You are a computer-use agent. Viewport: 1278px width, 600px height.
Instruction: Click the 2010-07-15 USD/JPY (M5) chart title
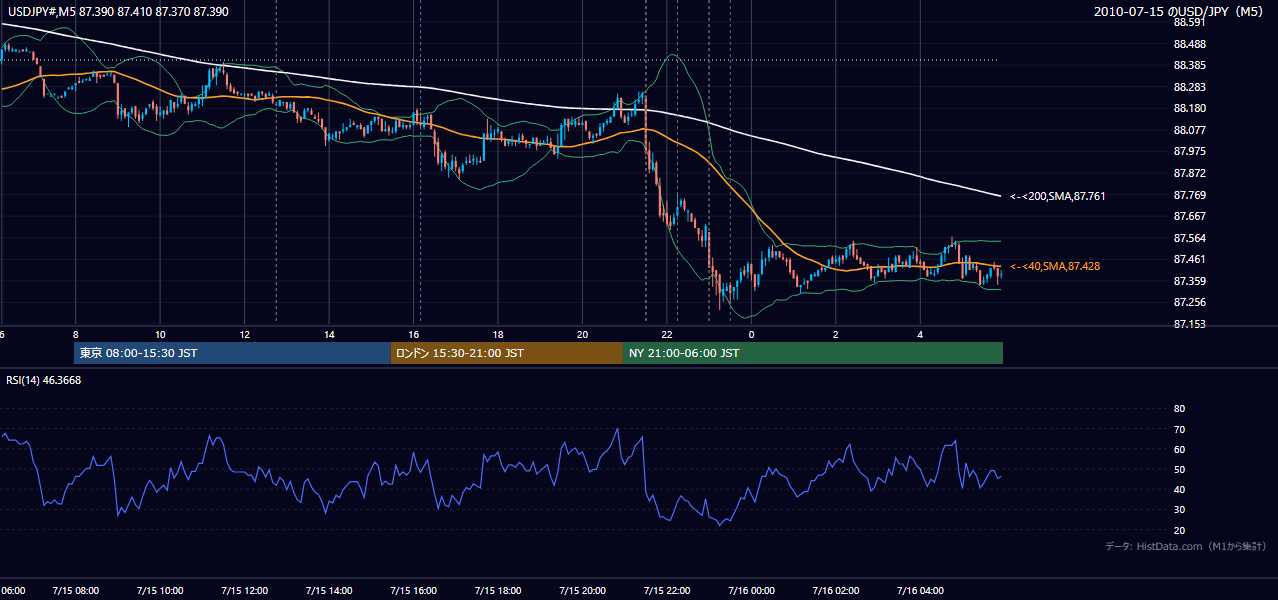pos(1180,12)
